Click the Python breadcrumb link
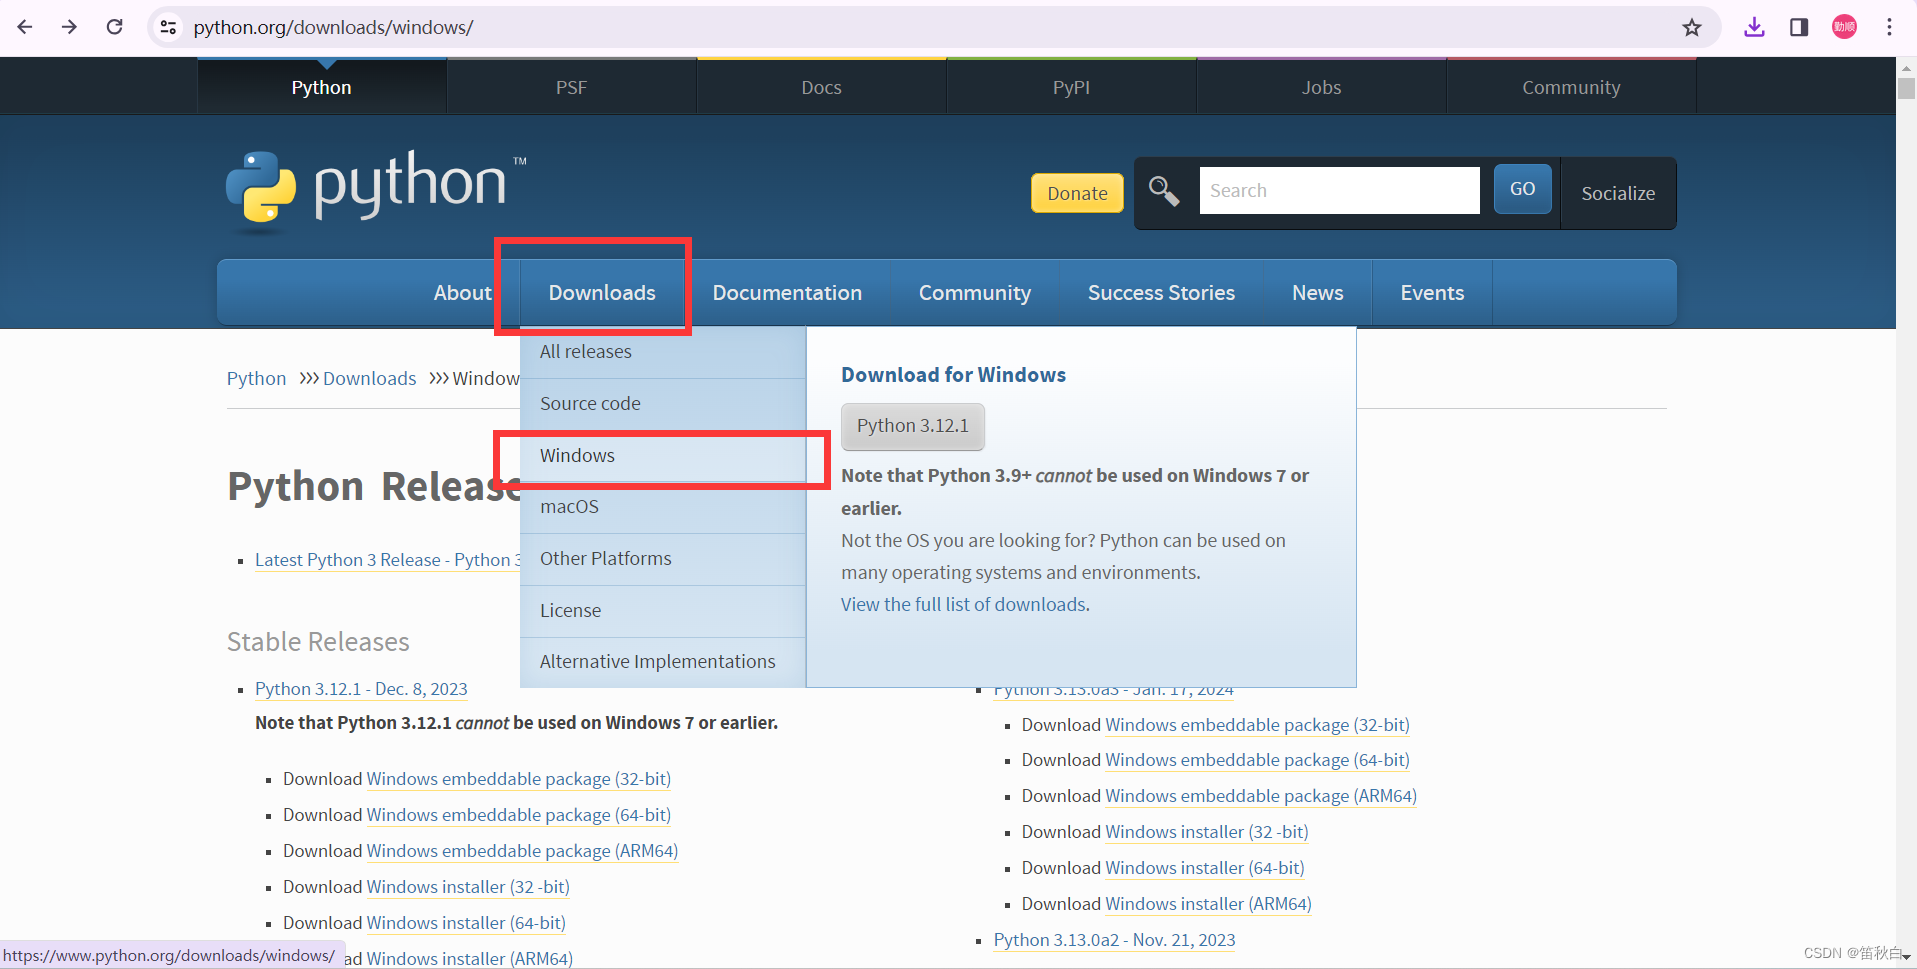 [256, 379]
